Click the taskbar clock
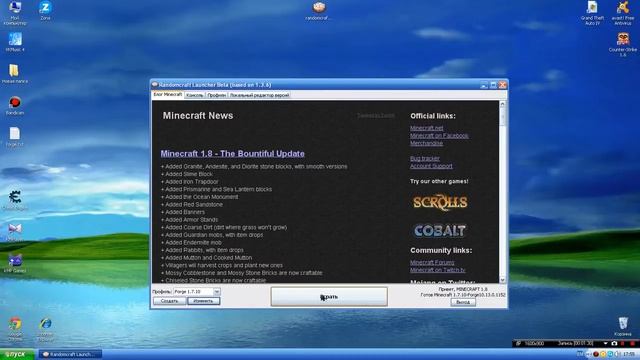Viewport: 640px width, 360px height. click(629, 354)
